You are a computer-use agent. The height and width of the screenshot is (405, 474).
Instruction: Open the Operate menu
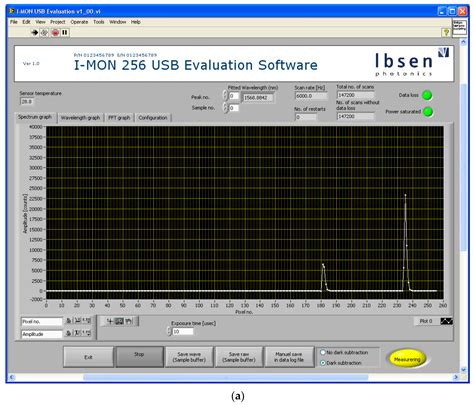(x=79, y=22)
